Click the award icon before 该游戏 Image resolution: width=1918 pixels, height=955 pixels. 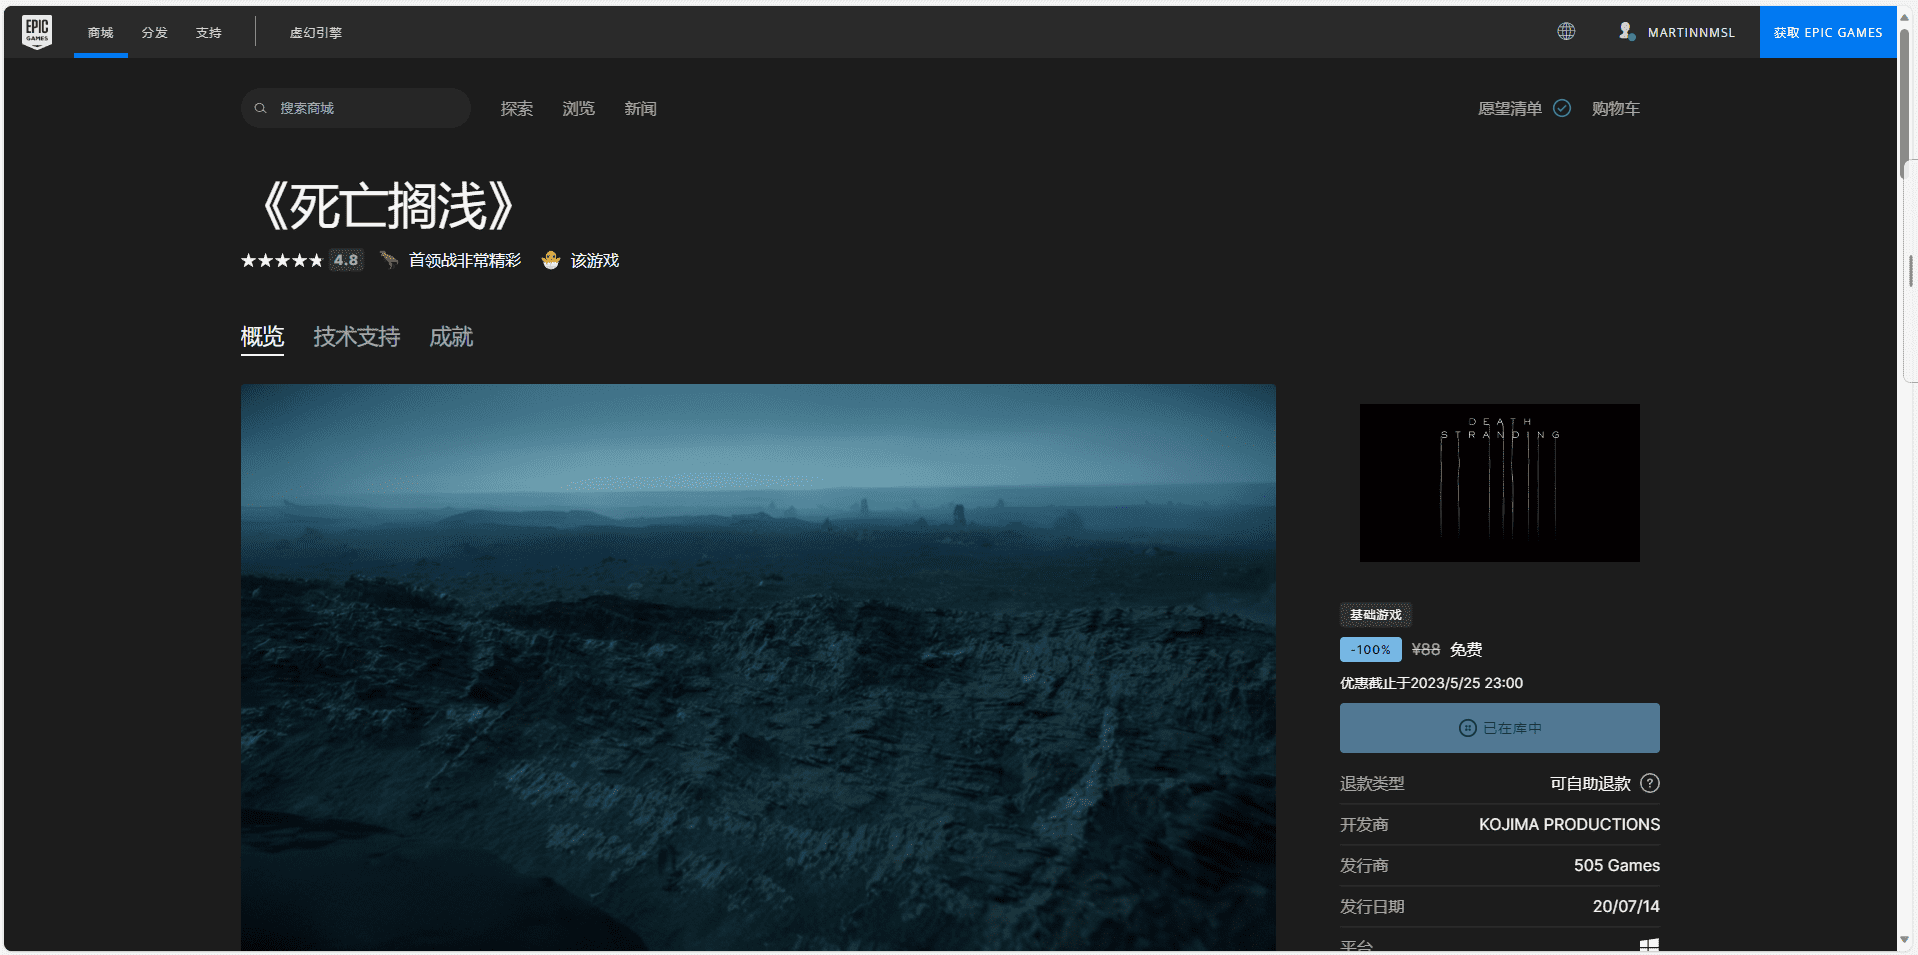pyautogui.click(x=550, y=260)
